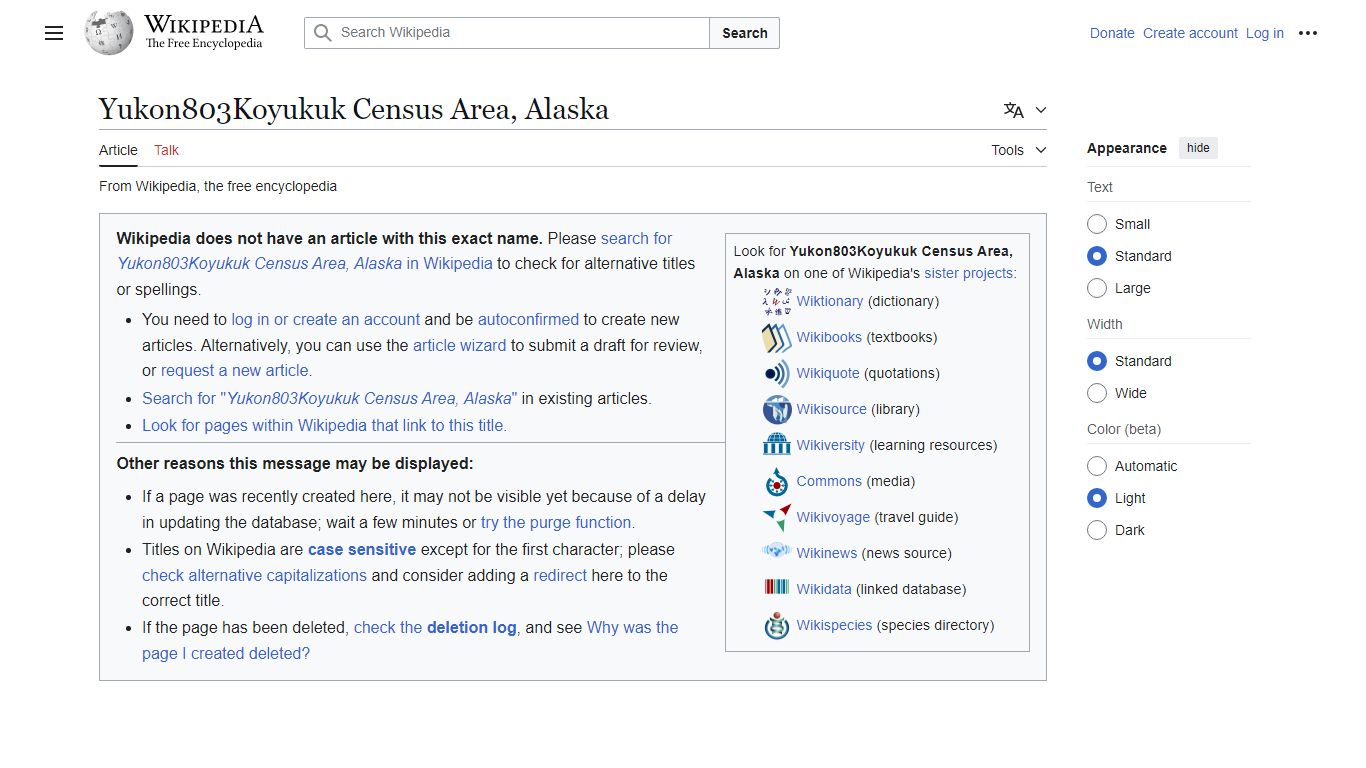The height and width of the screenshot is (768, 1366).
Task: Select Wide page width
Action: coord(1097,393)
